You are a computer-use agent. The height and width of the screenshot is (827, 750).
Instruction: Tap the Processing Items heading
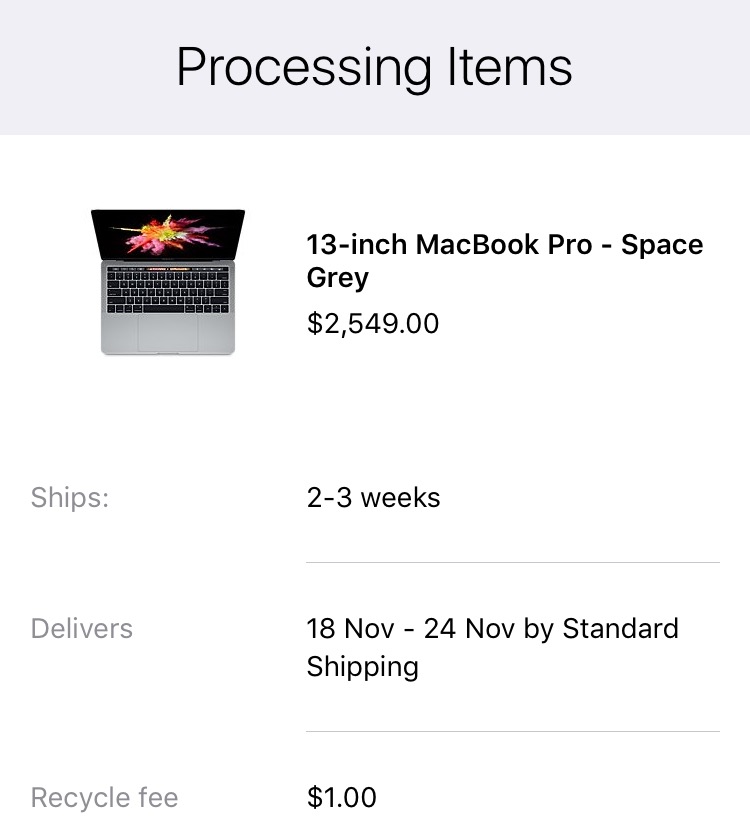coord(374,67)
